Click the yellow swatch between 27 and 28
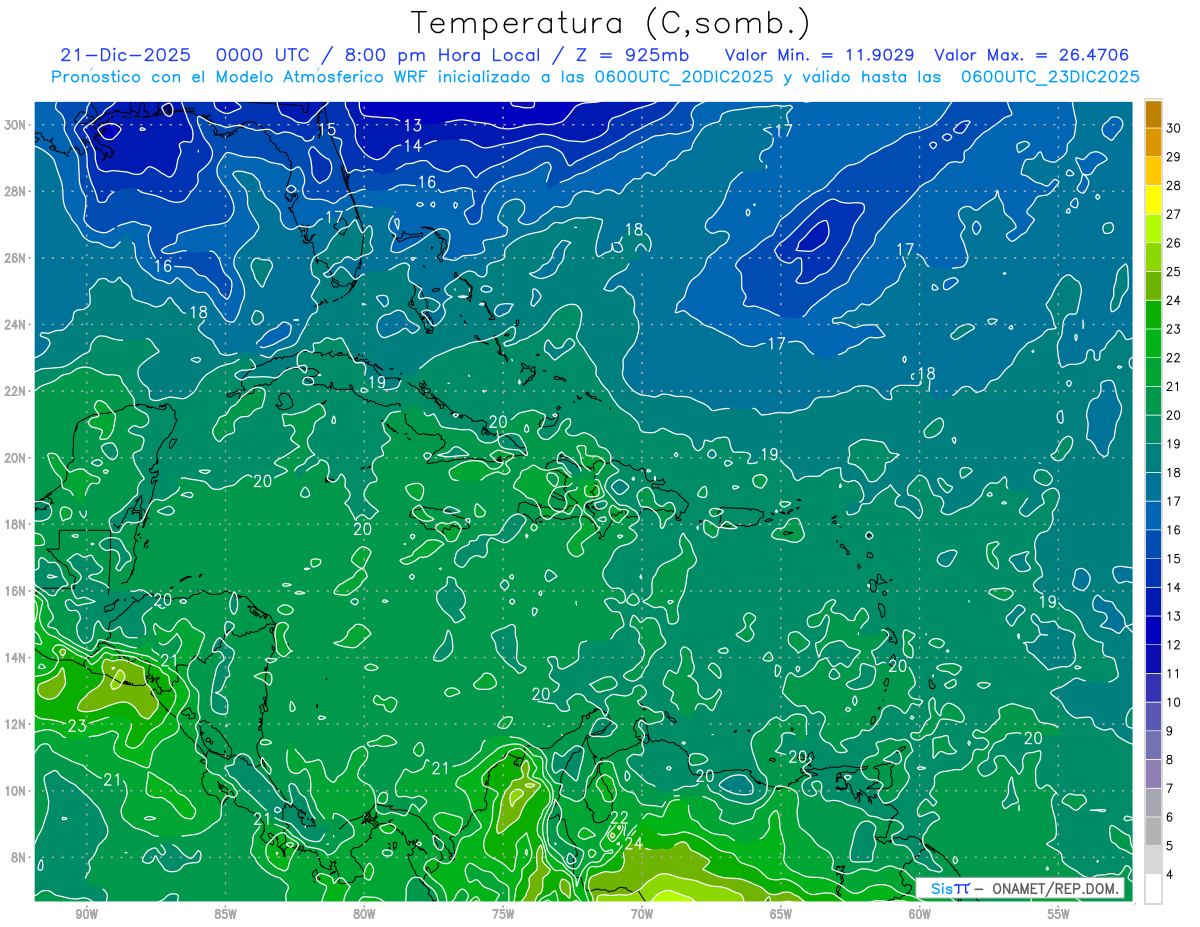The height and width of the screenshot is (927, 1200). [x=1154, y=199]
